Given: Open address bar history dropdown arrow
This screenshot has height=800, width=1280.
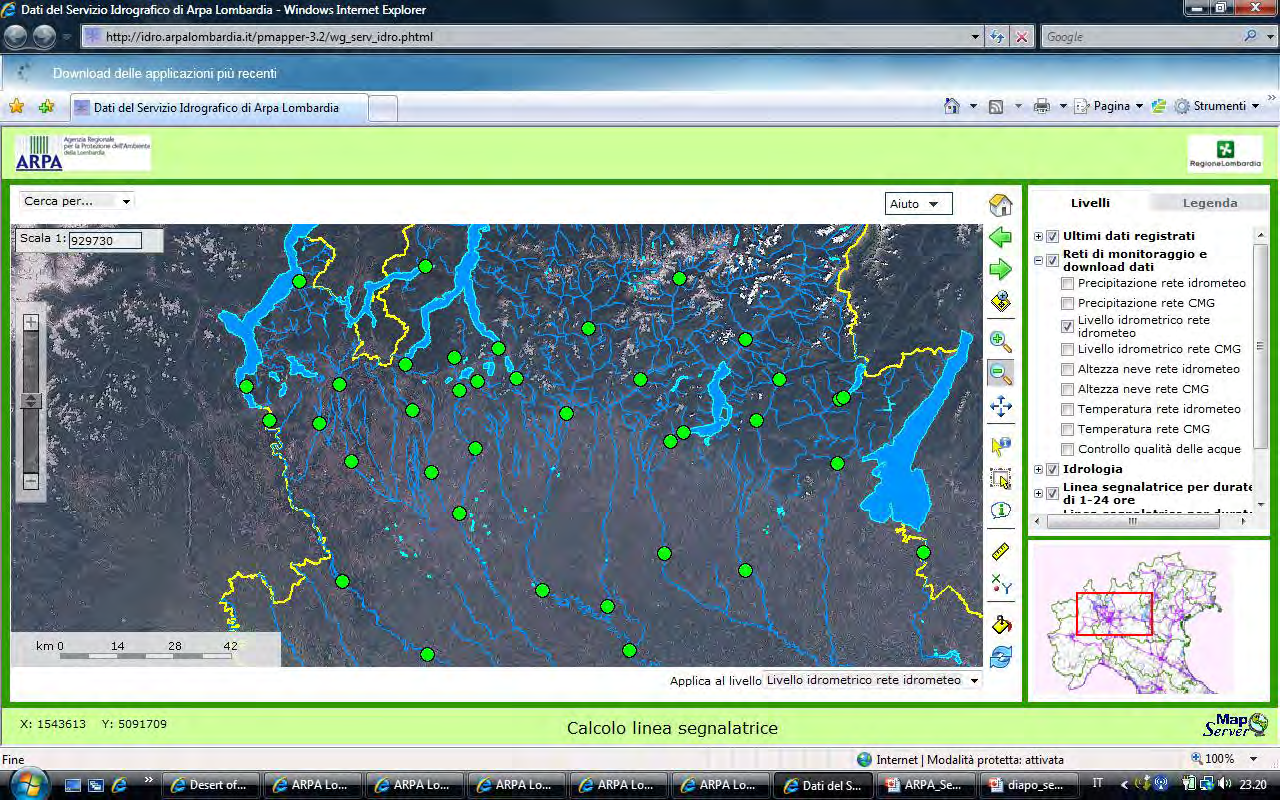Looking at the screenshot, I should [976, 37].
